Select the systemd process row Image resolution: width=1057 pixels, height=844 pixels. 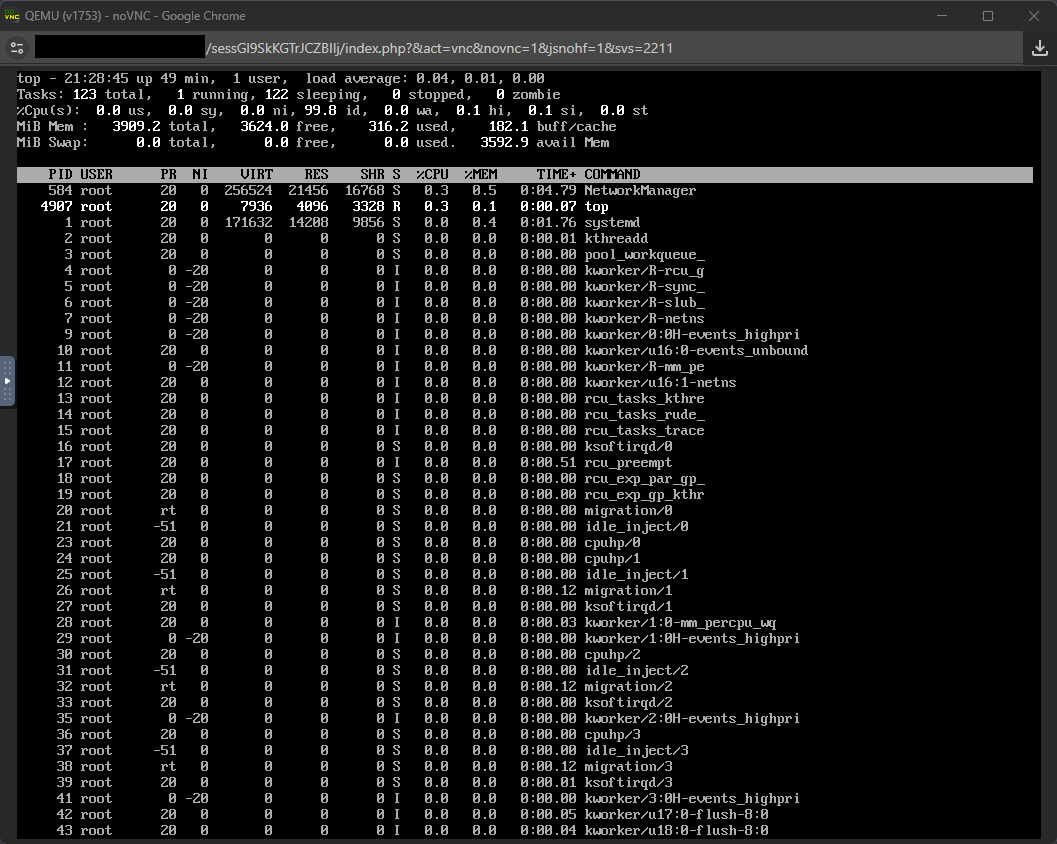[524, 222]
